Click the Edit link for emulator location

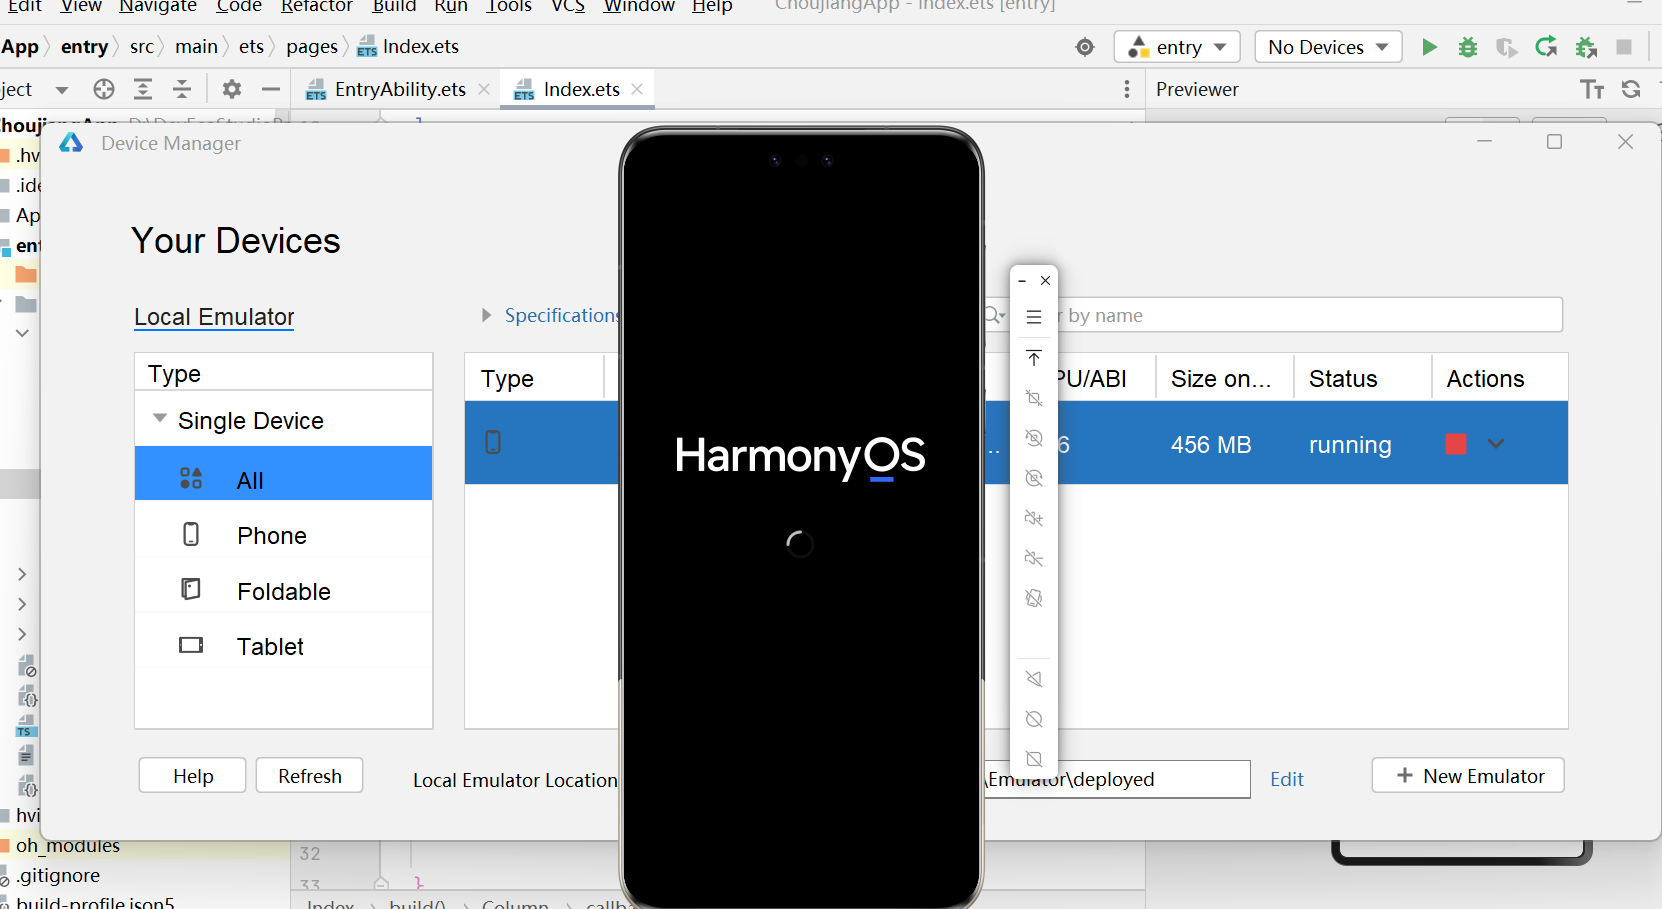(x=1287, y=779)
